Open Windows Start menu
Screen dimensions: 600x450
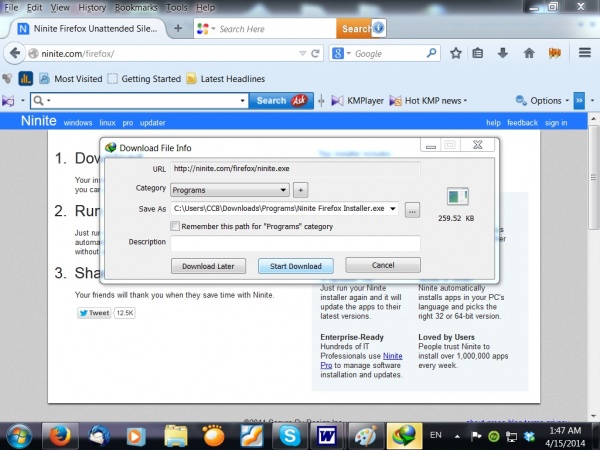click(18, 436)
